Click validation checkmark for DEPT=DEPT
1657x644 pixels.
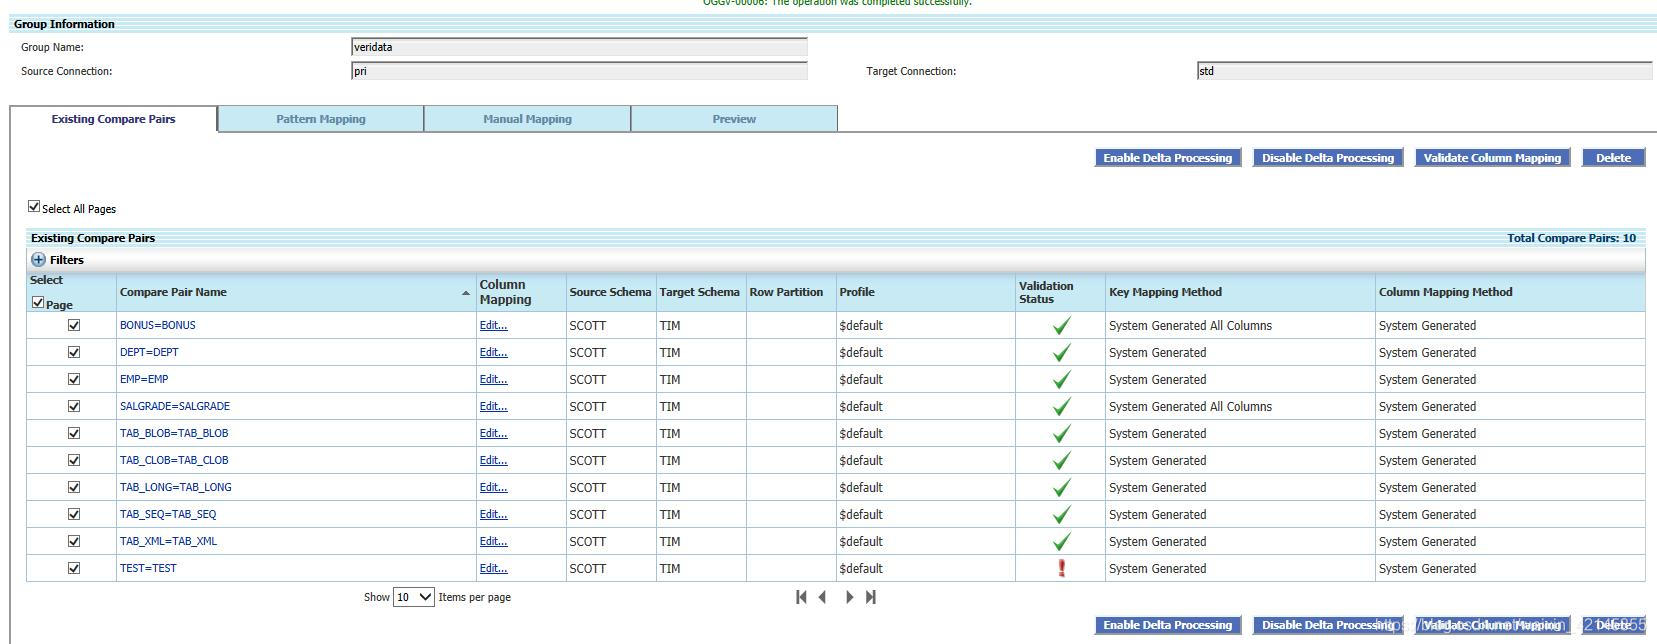pyautogui.click(x=1061, y=353)
